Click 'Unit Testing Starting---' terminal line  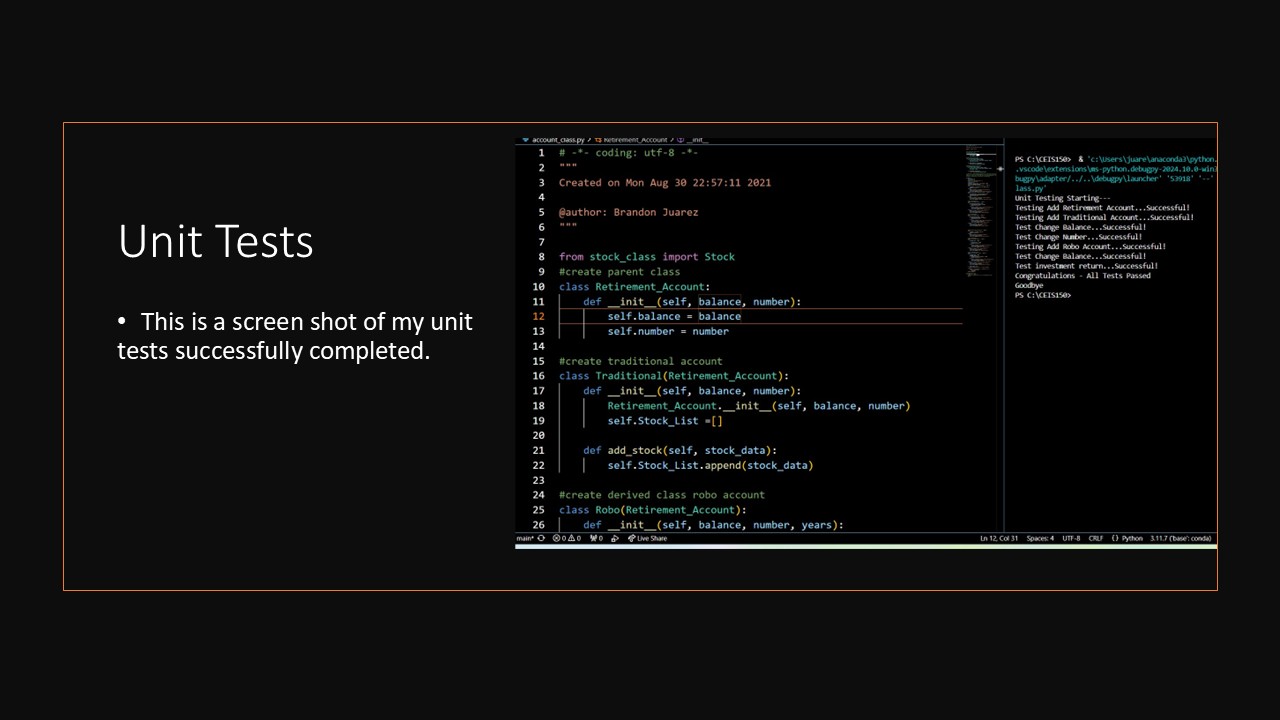[1062, 198]
